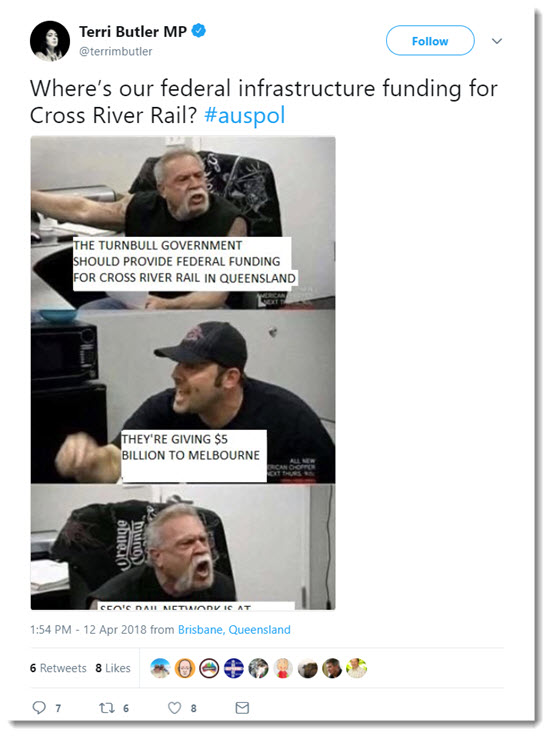
Task: Click the last liker avatar in row
Action: tap(356, 668)
